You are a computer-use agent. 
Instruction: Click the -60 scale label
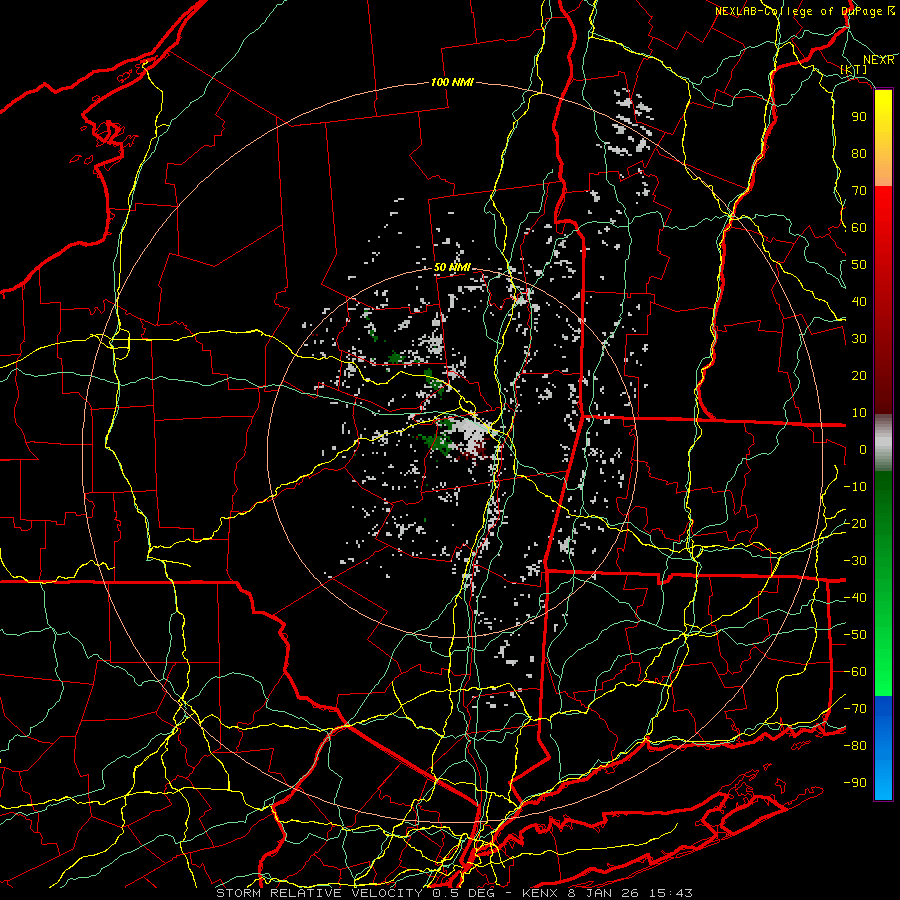pyautogui.click(x=855, y=672)
